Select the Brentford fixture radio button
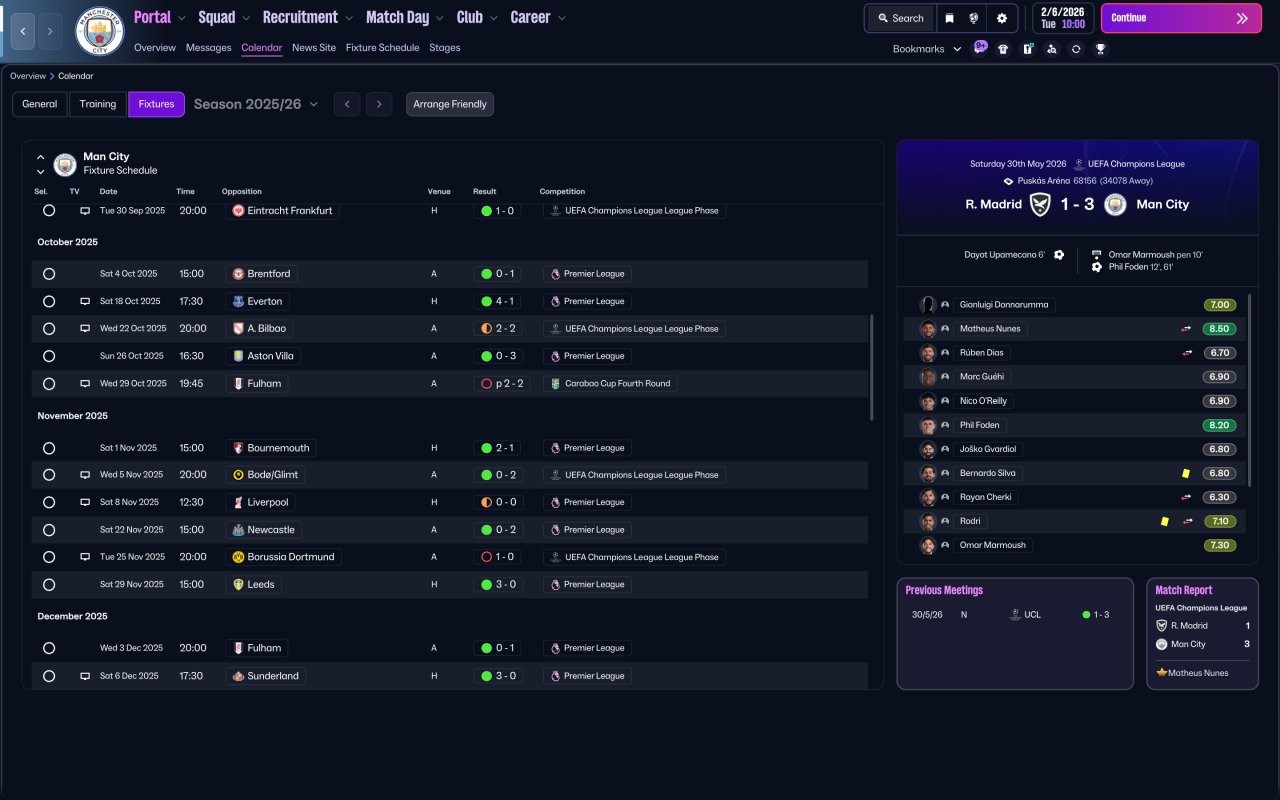Viewport: 1280px width, 800px height. [49, 274]
